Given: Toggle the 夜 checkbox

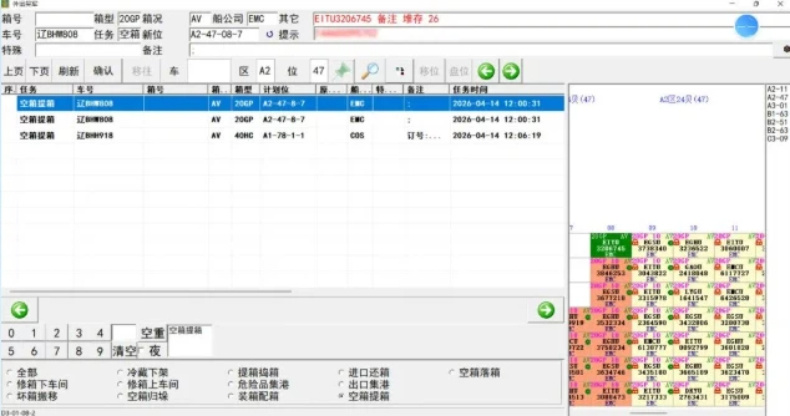Looking at the screenshot, I should coord(150,351).
